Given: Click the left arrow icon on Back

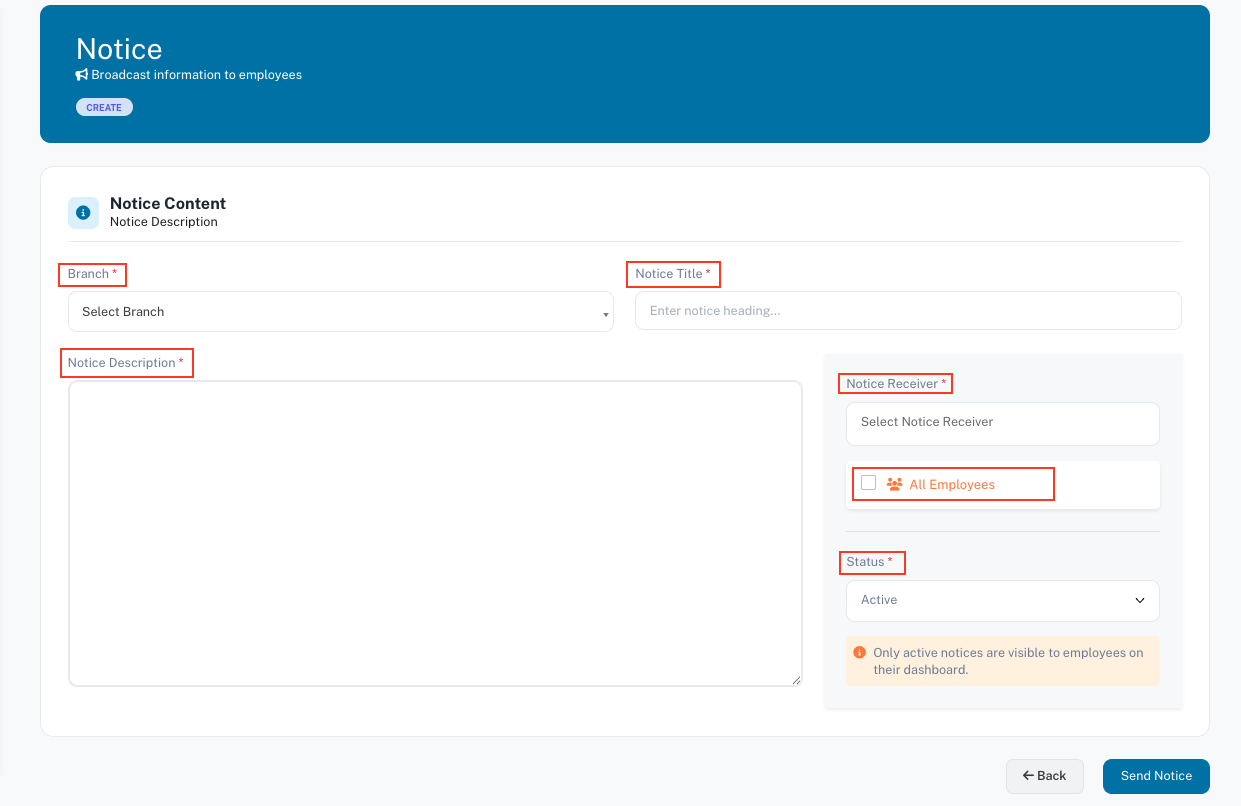Looking at the screenshot, I should 1027,776.
